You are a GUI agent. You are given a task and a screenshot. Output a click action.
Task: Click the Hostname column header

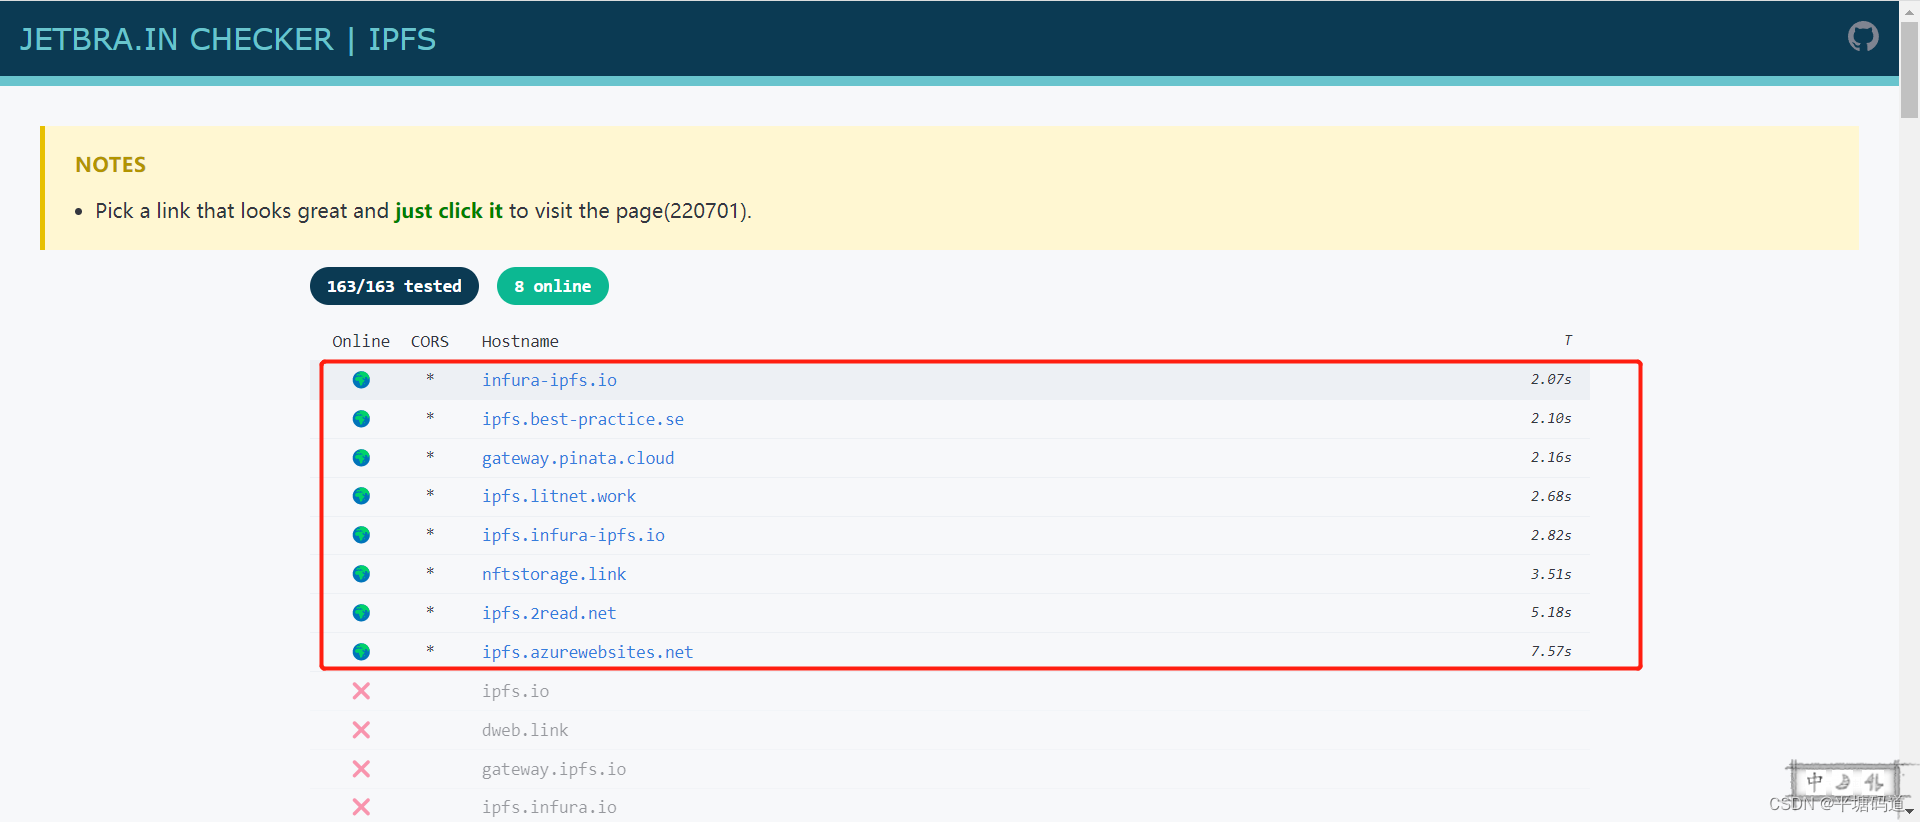[x=520, y=341]
